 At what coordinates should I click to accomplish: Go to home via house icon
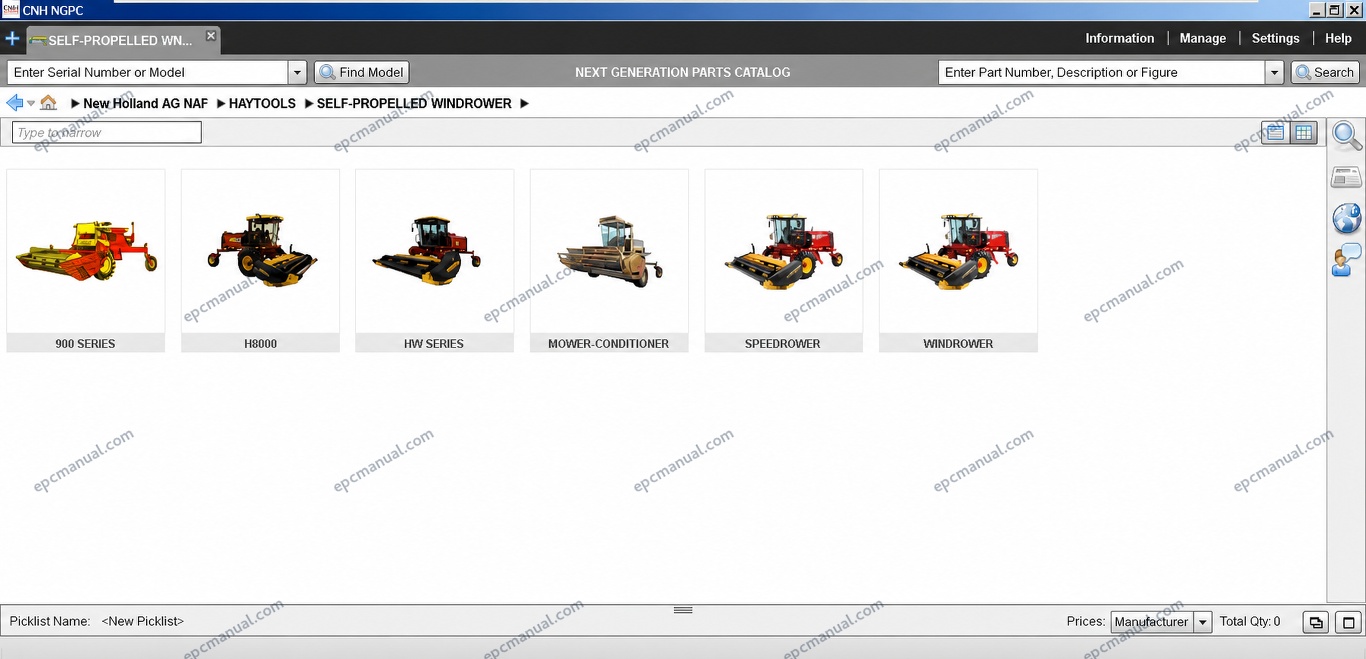(48, 102)
